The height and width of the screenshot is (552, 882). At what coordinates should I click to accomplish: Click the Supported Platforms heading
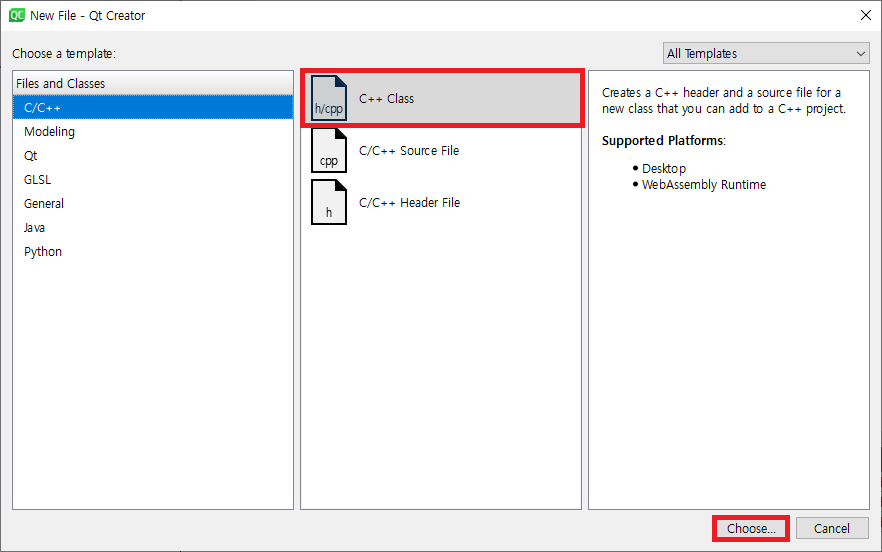tap(664, 141)
